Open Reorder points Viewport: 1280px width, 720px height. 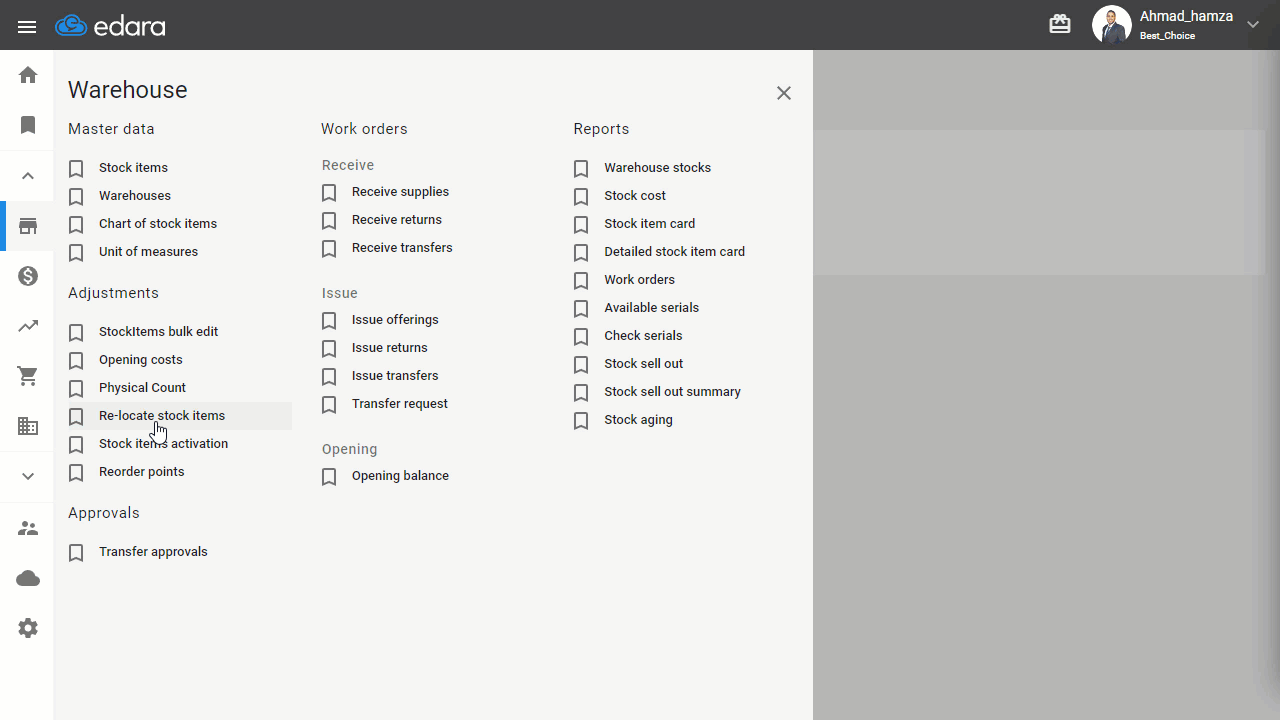pos(142,472)
